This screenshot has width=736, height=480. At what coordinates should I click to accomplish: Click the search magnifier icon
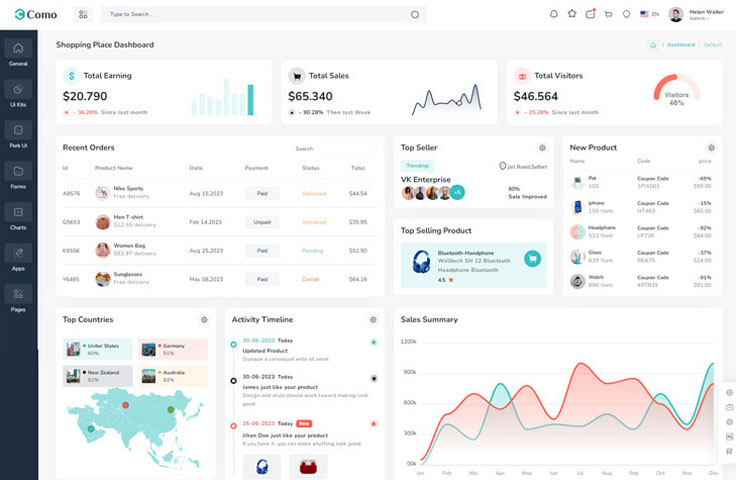[x=415, y=15]
